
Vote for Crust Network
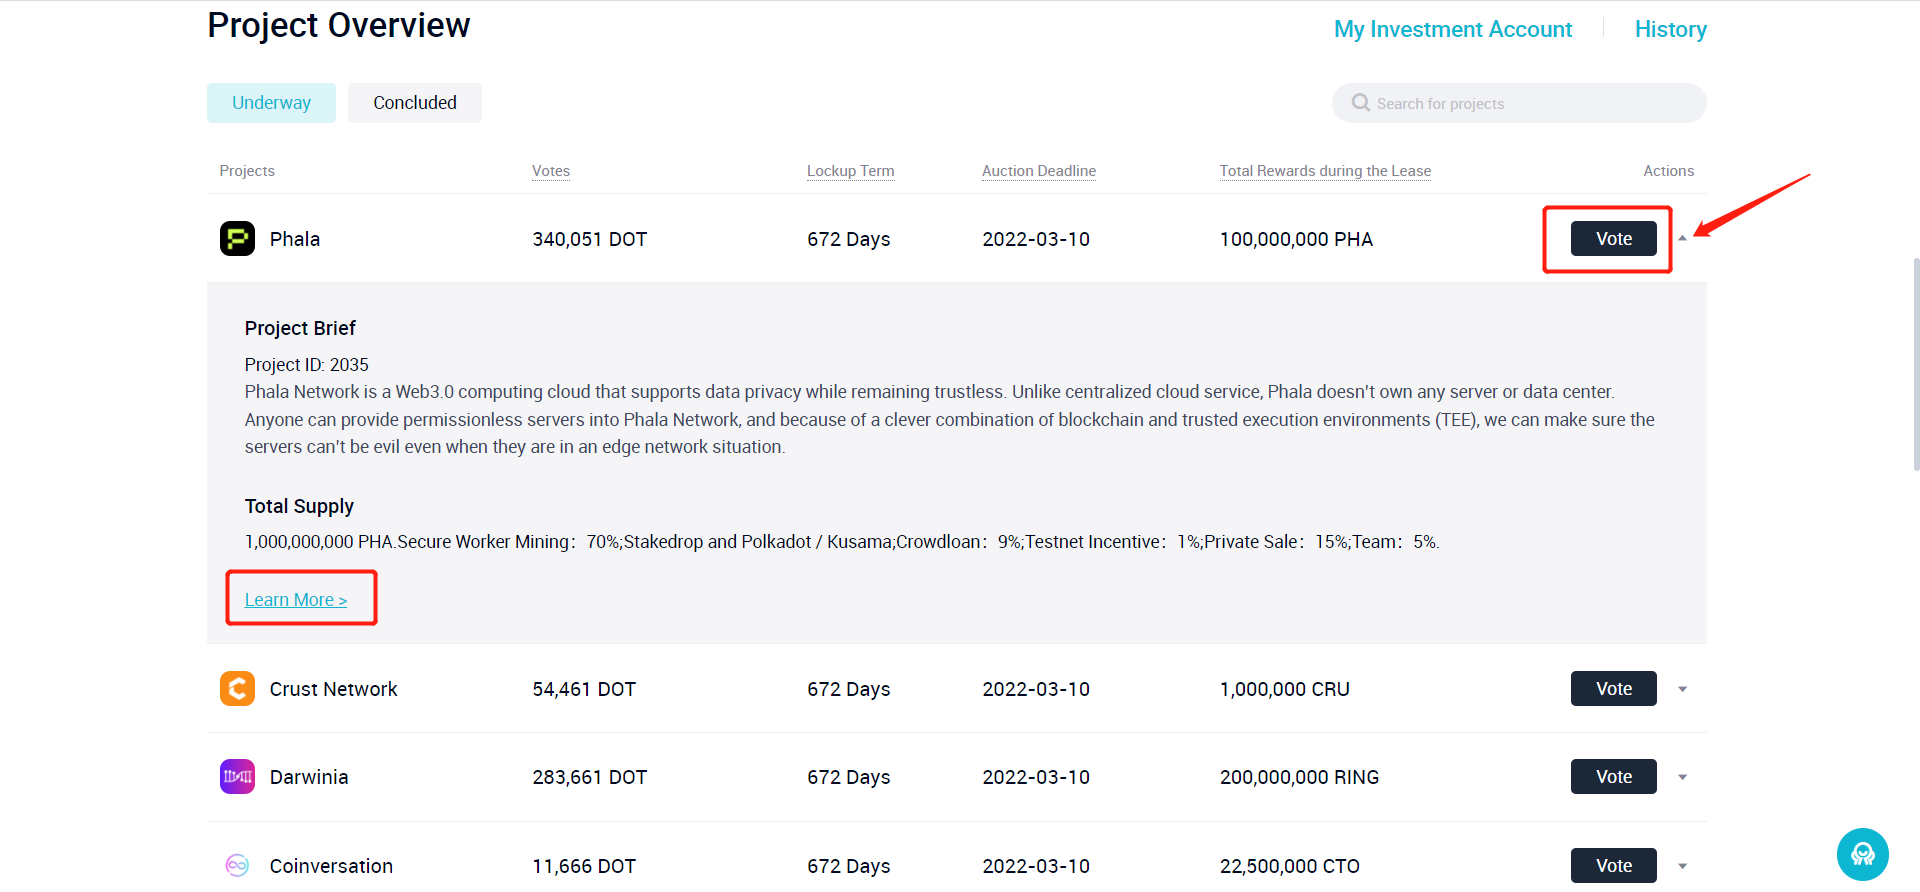click(1613, 689)
